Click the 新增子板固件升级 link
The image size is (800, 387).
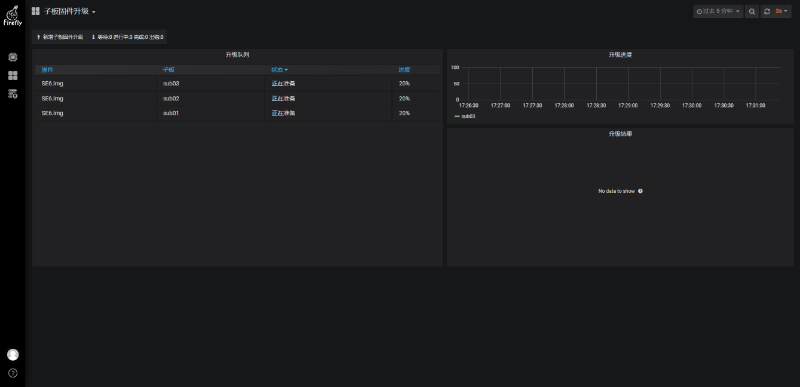point(60,37)
